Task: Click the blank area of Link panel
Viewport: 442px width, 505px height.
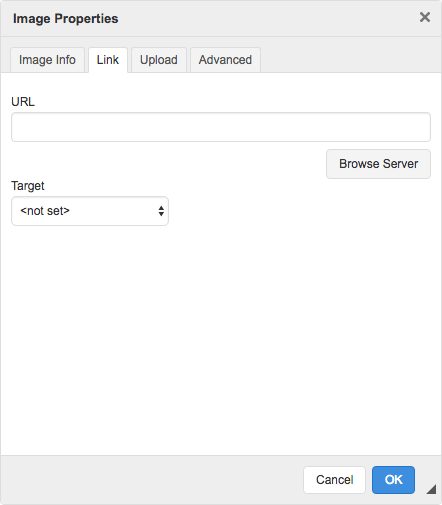Action: click(x=221, y=333)
